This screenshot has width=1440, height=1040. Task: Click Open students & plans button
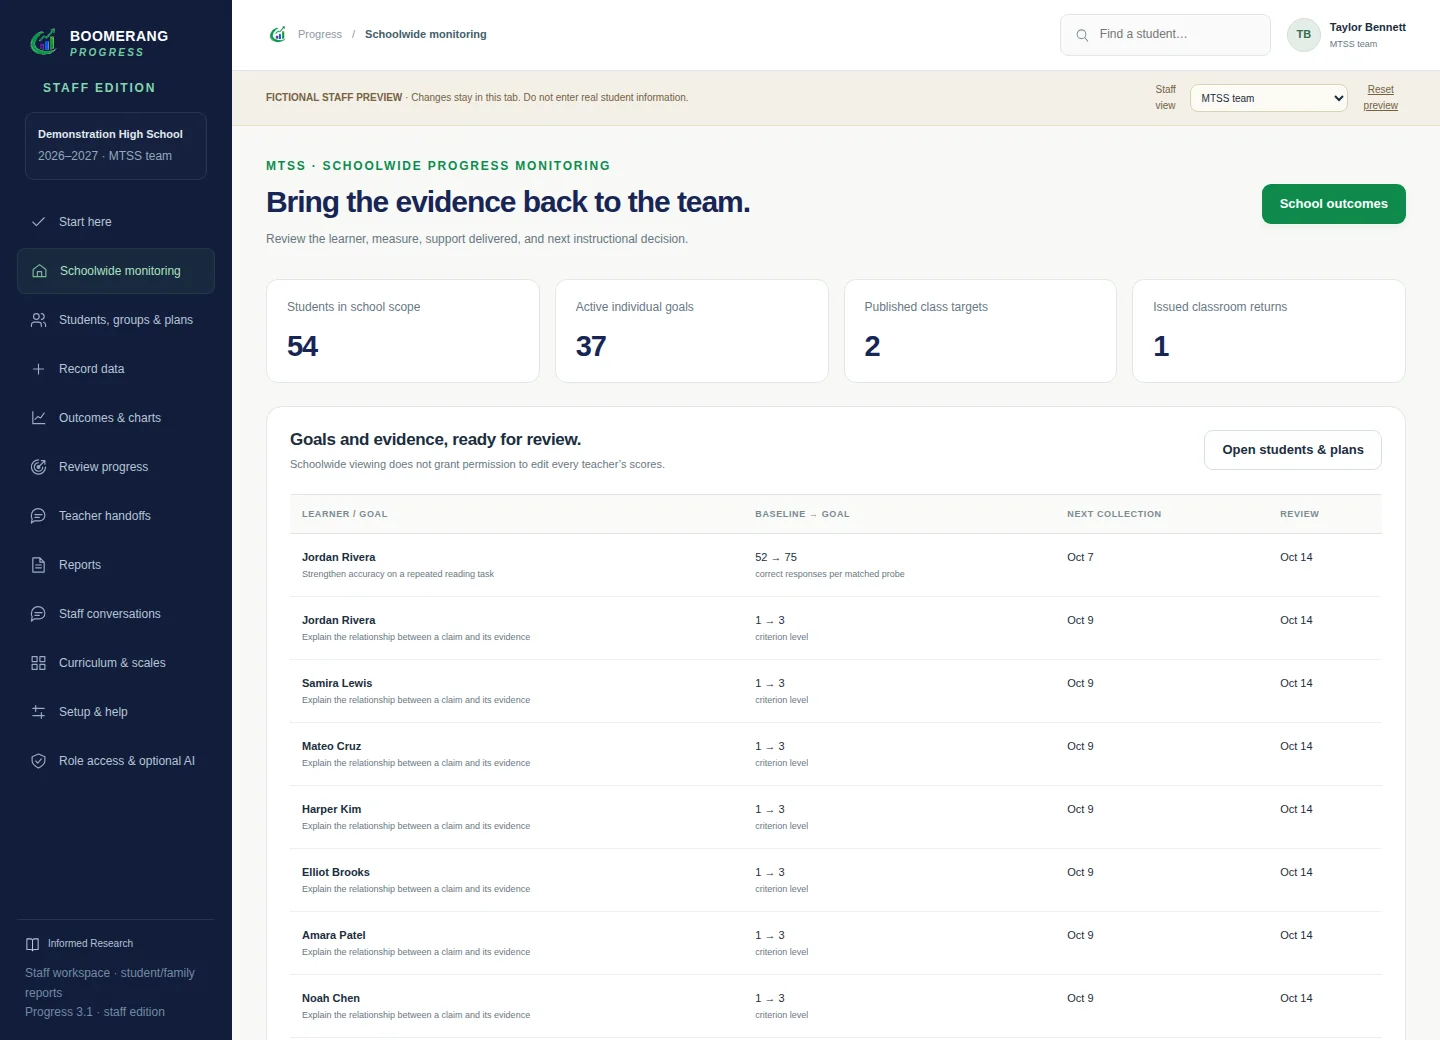point(1292,450)
